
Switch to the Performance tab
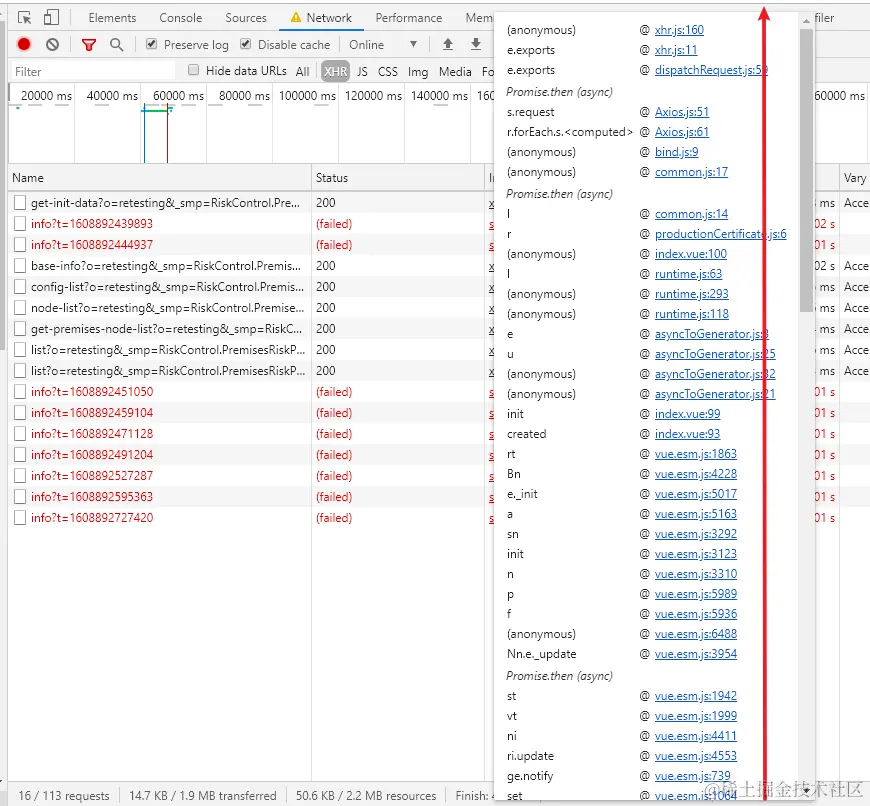pos(409,18)
